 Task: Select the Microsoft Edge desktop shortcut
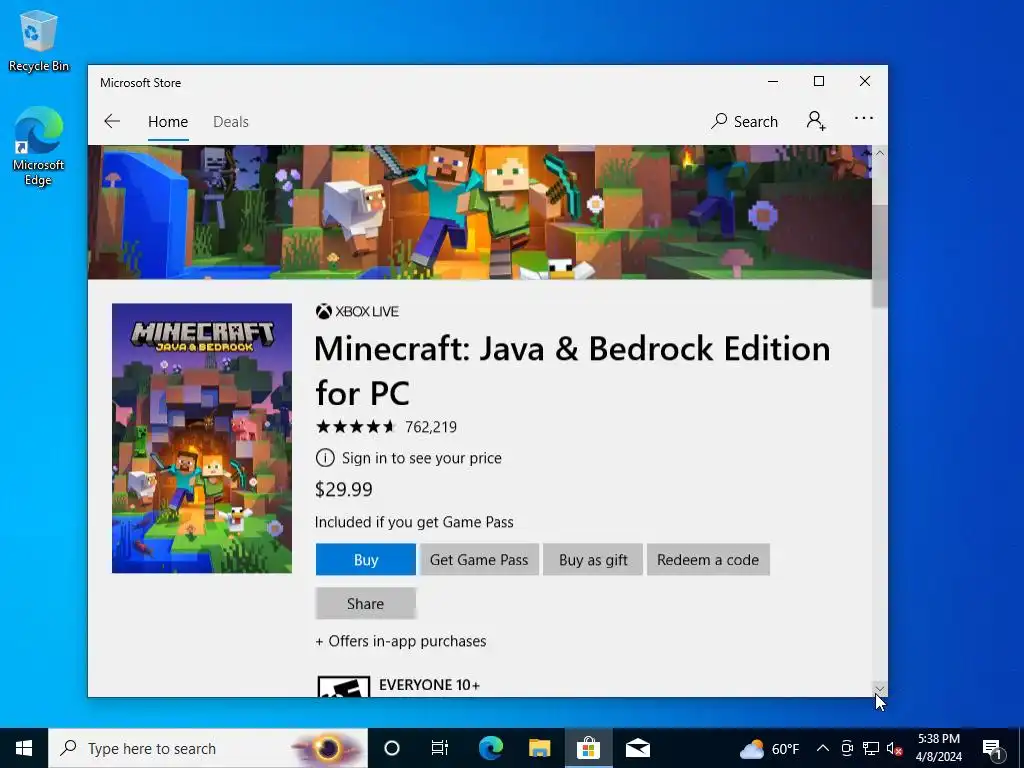click(38, 146)
